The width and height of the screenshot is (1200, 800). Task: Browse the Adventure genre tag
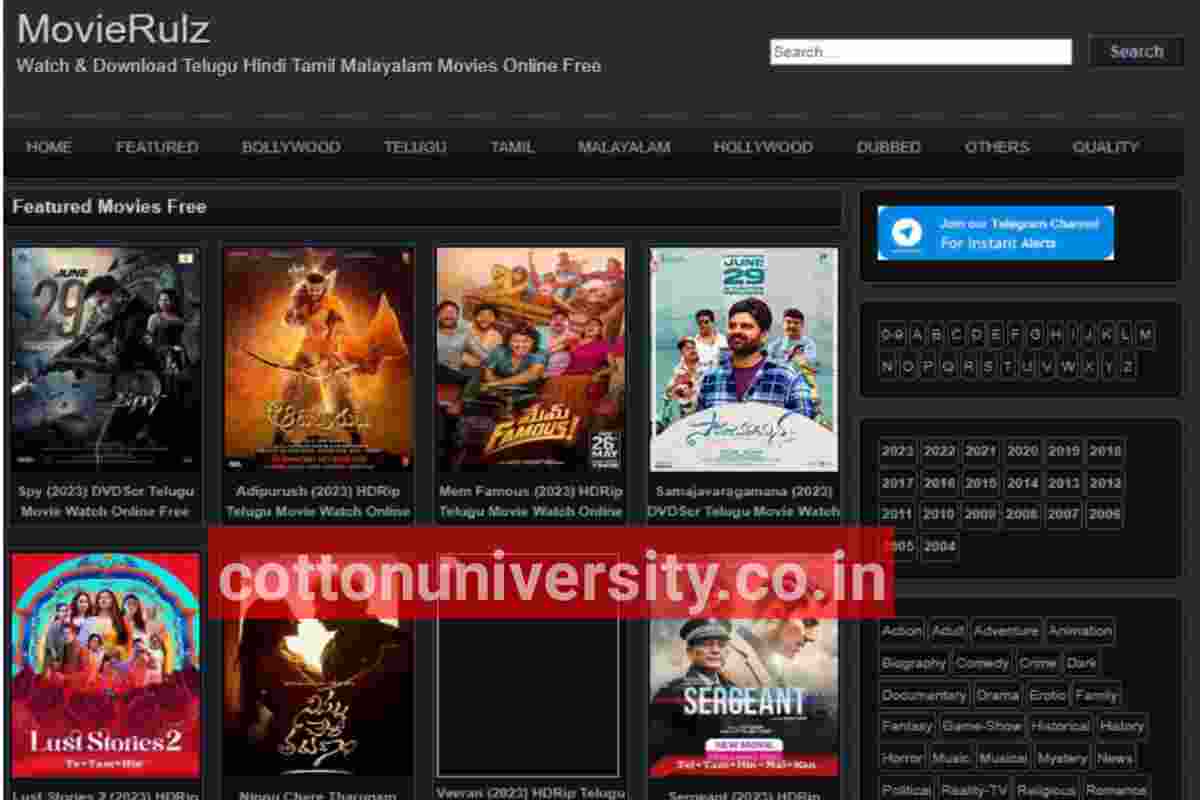pyautogui.click(x=1006, y=631)
